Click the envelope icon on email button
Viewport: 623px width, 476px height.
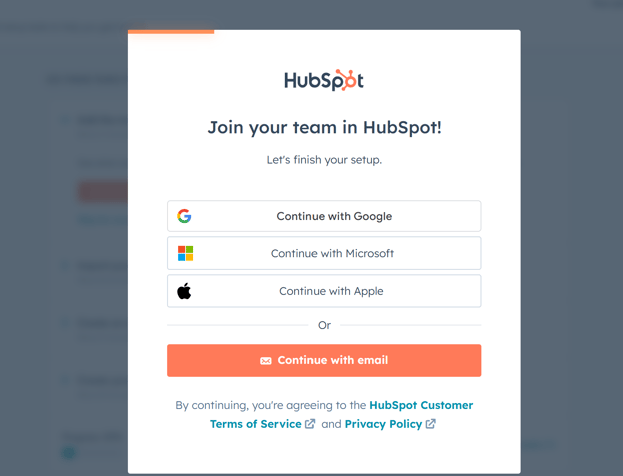[x=266, y=360]
